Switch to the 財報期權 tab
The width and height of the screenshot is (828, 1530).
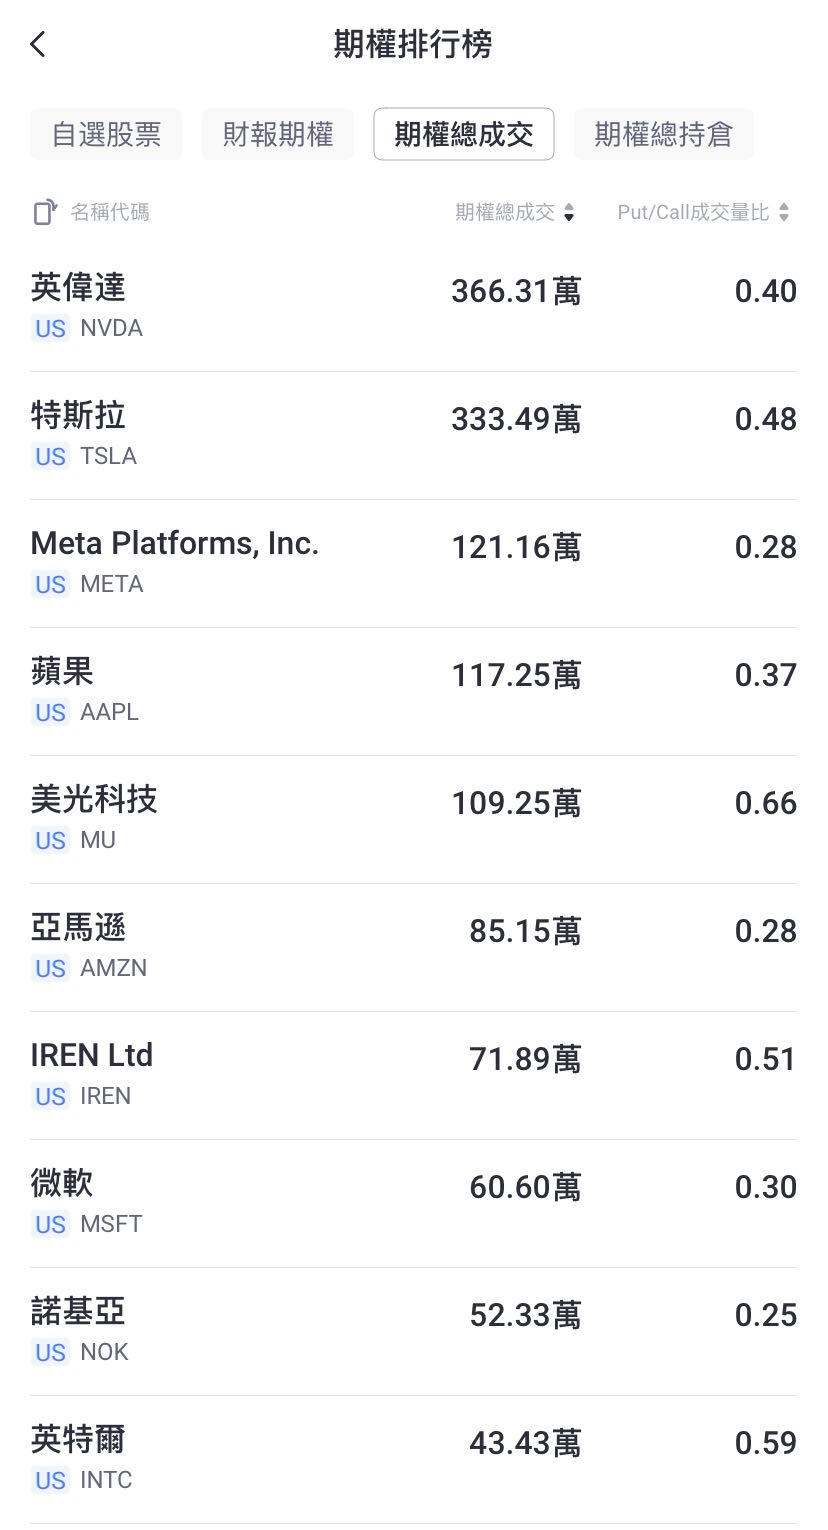[x=278, y=134]
